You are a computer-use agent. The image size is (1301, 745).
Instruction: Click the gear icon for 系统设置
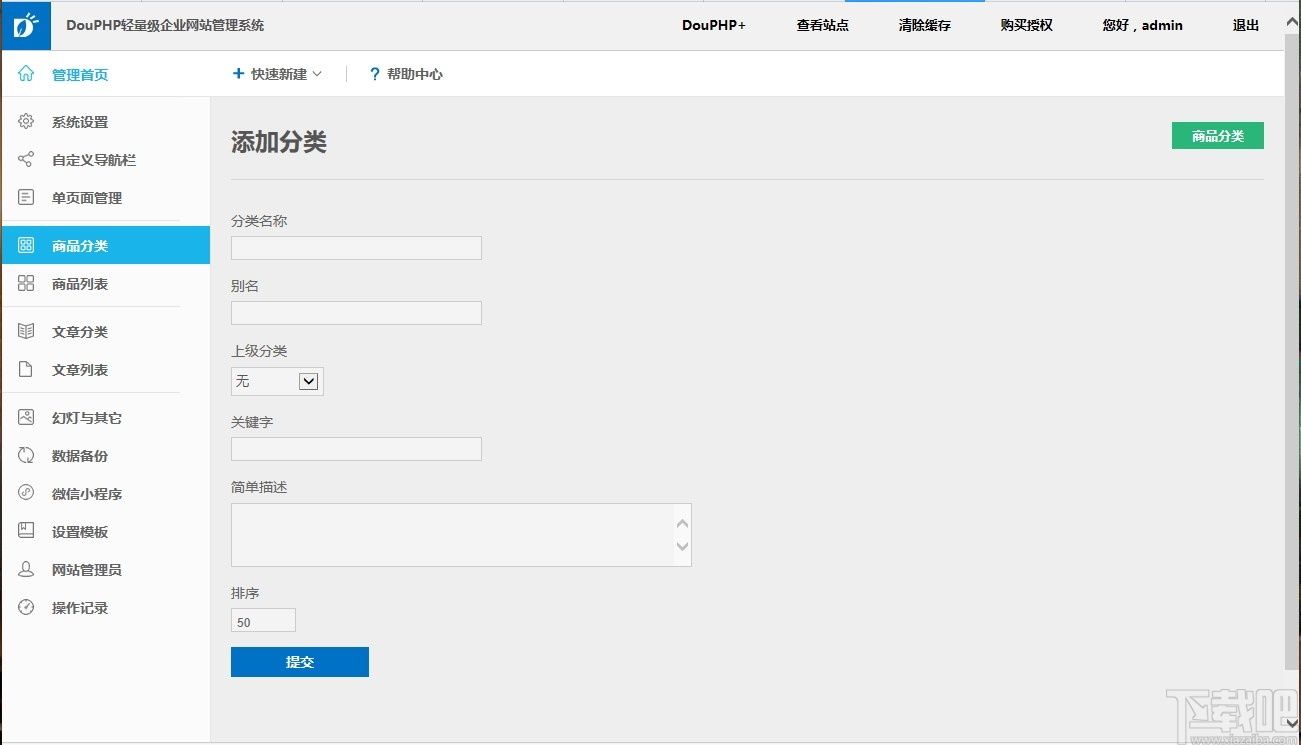tap(26, 122)
